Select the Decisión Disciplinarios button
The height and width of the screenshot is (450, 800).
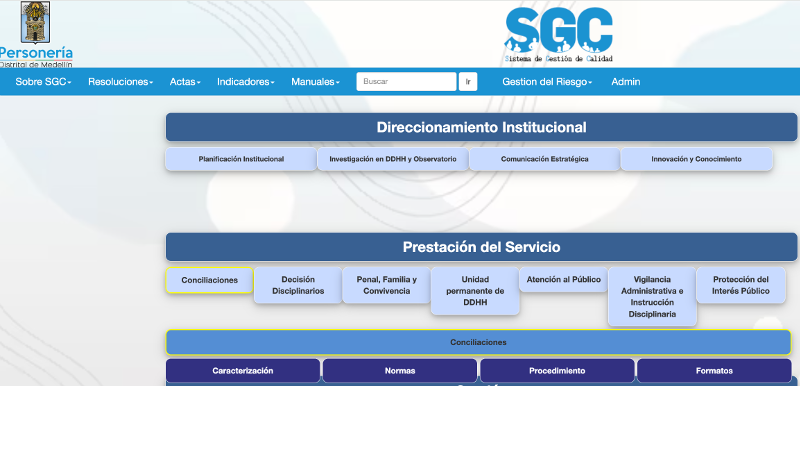298,285
